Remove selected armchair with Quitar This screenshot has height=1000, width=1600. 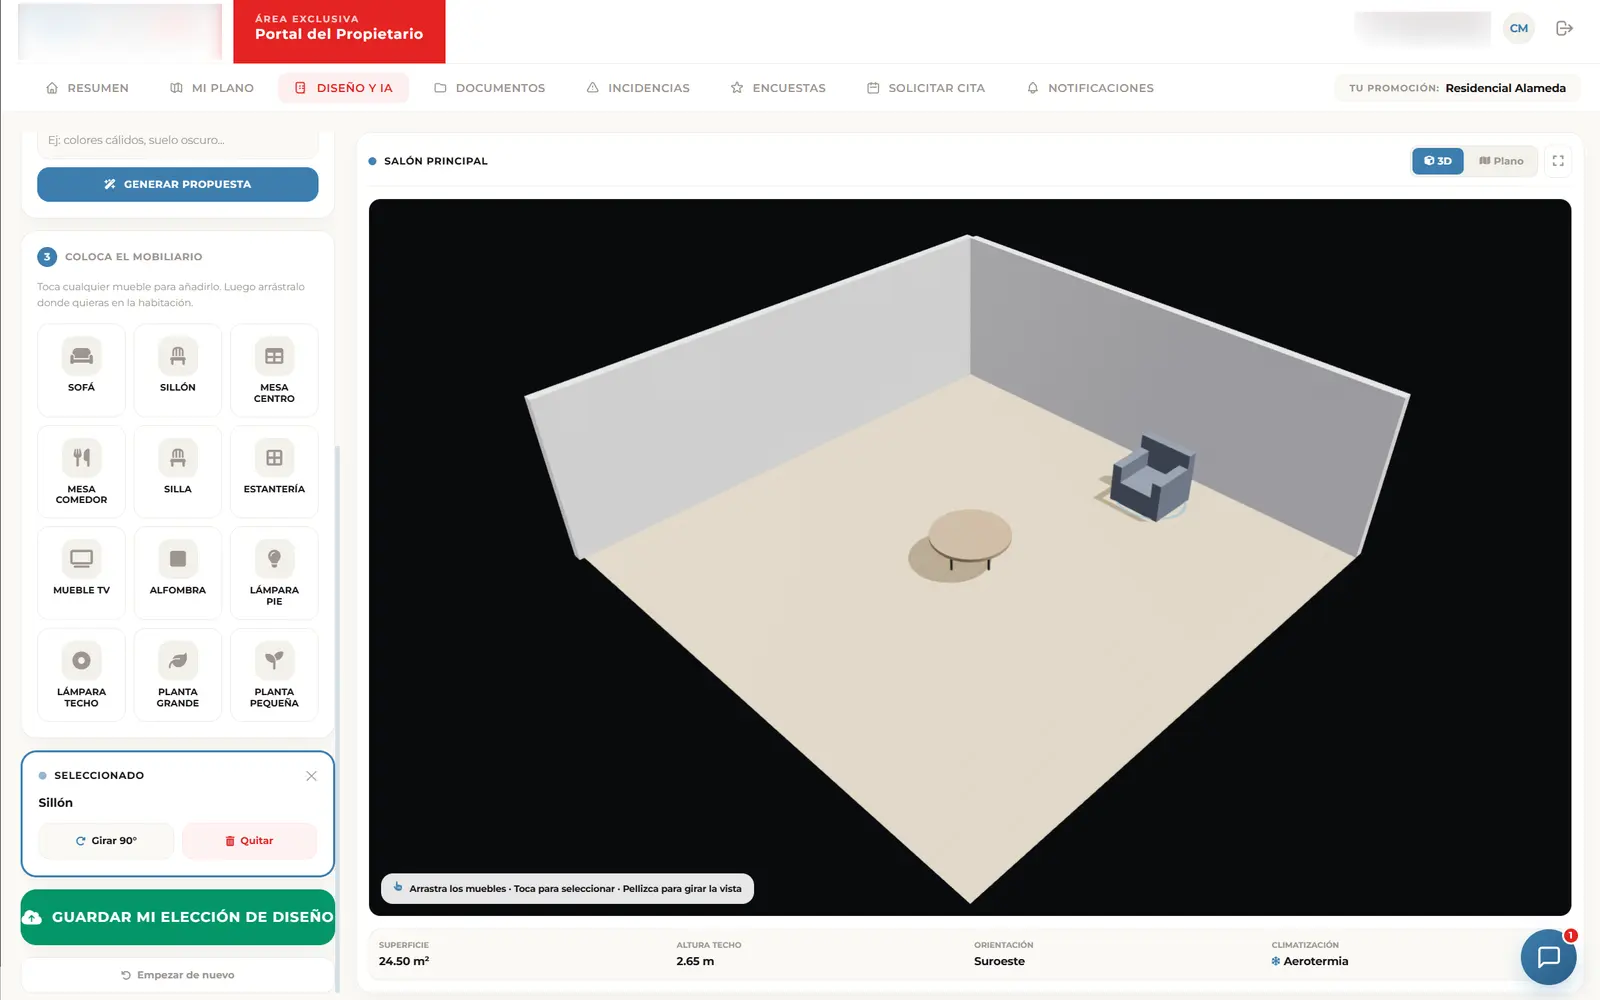click(x=249, y=841)
